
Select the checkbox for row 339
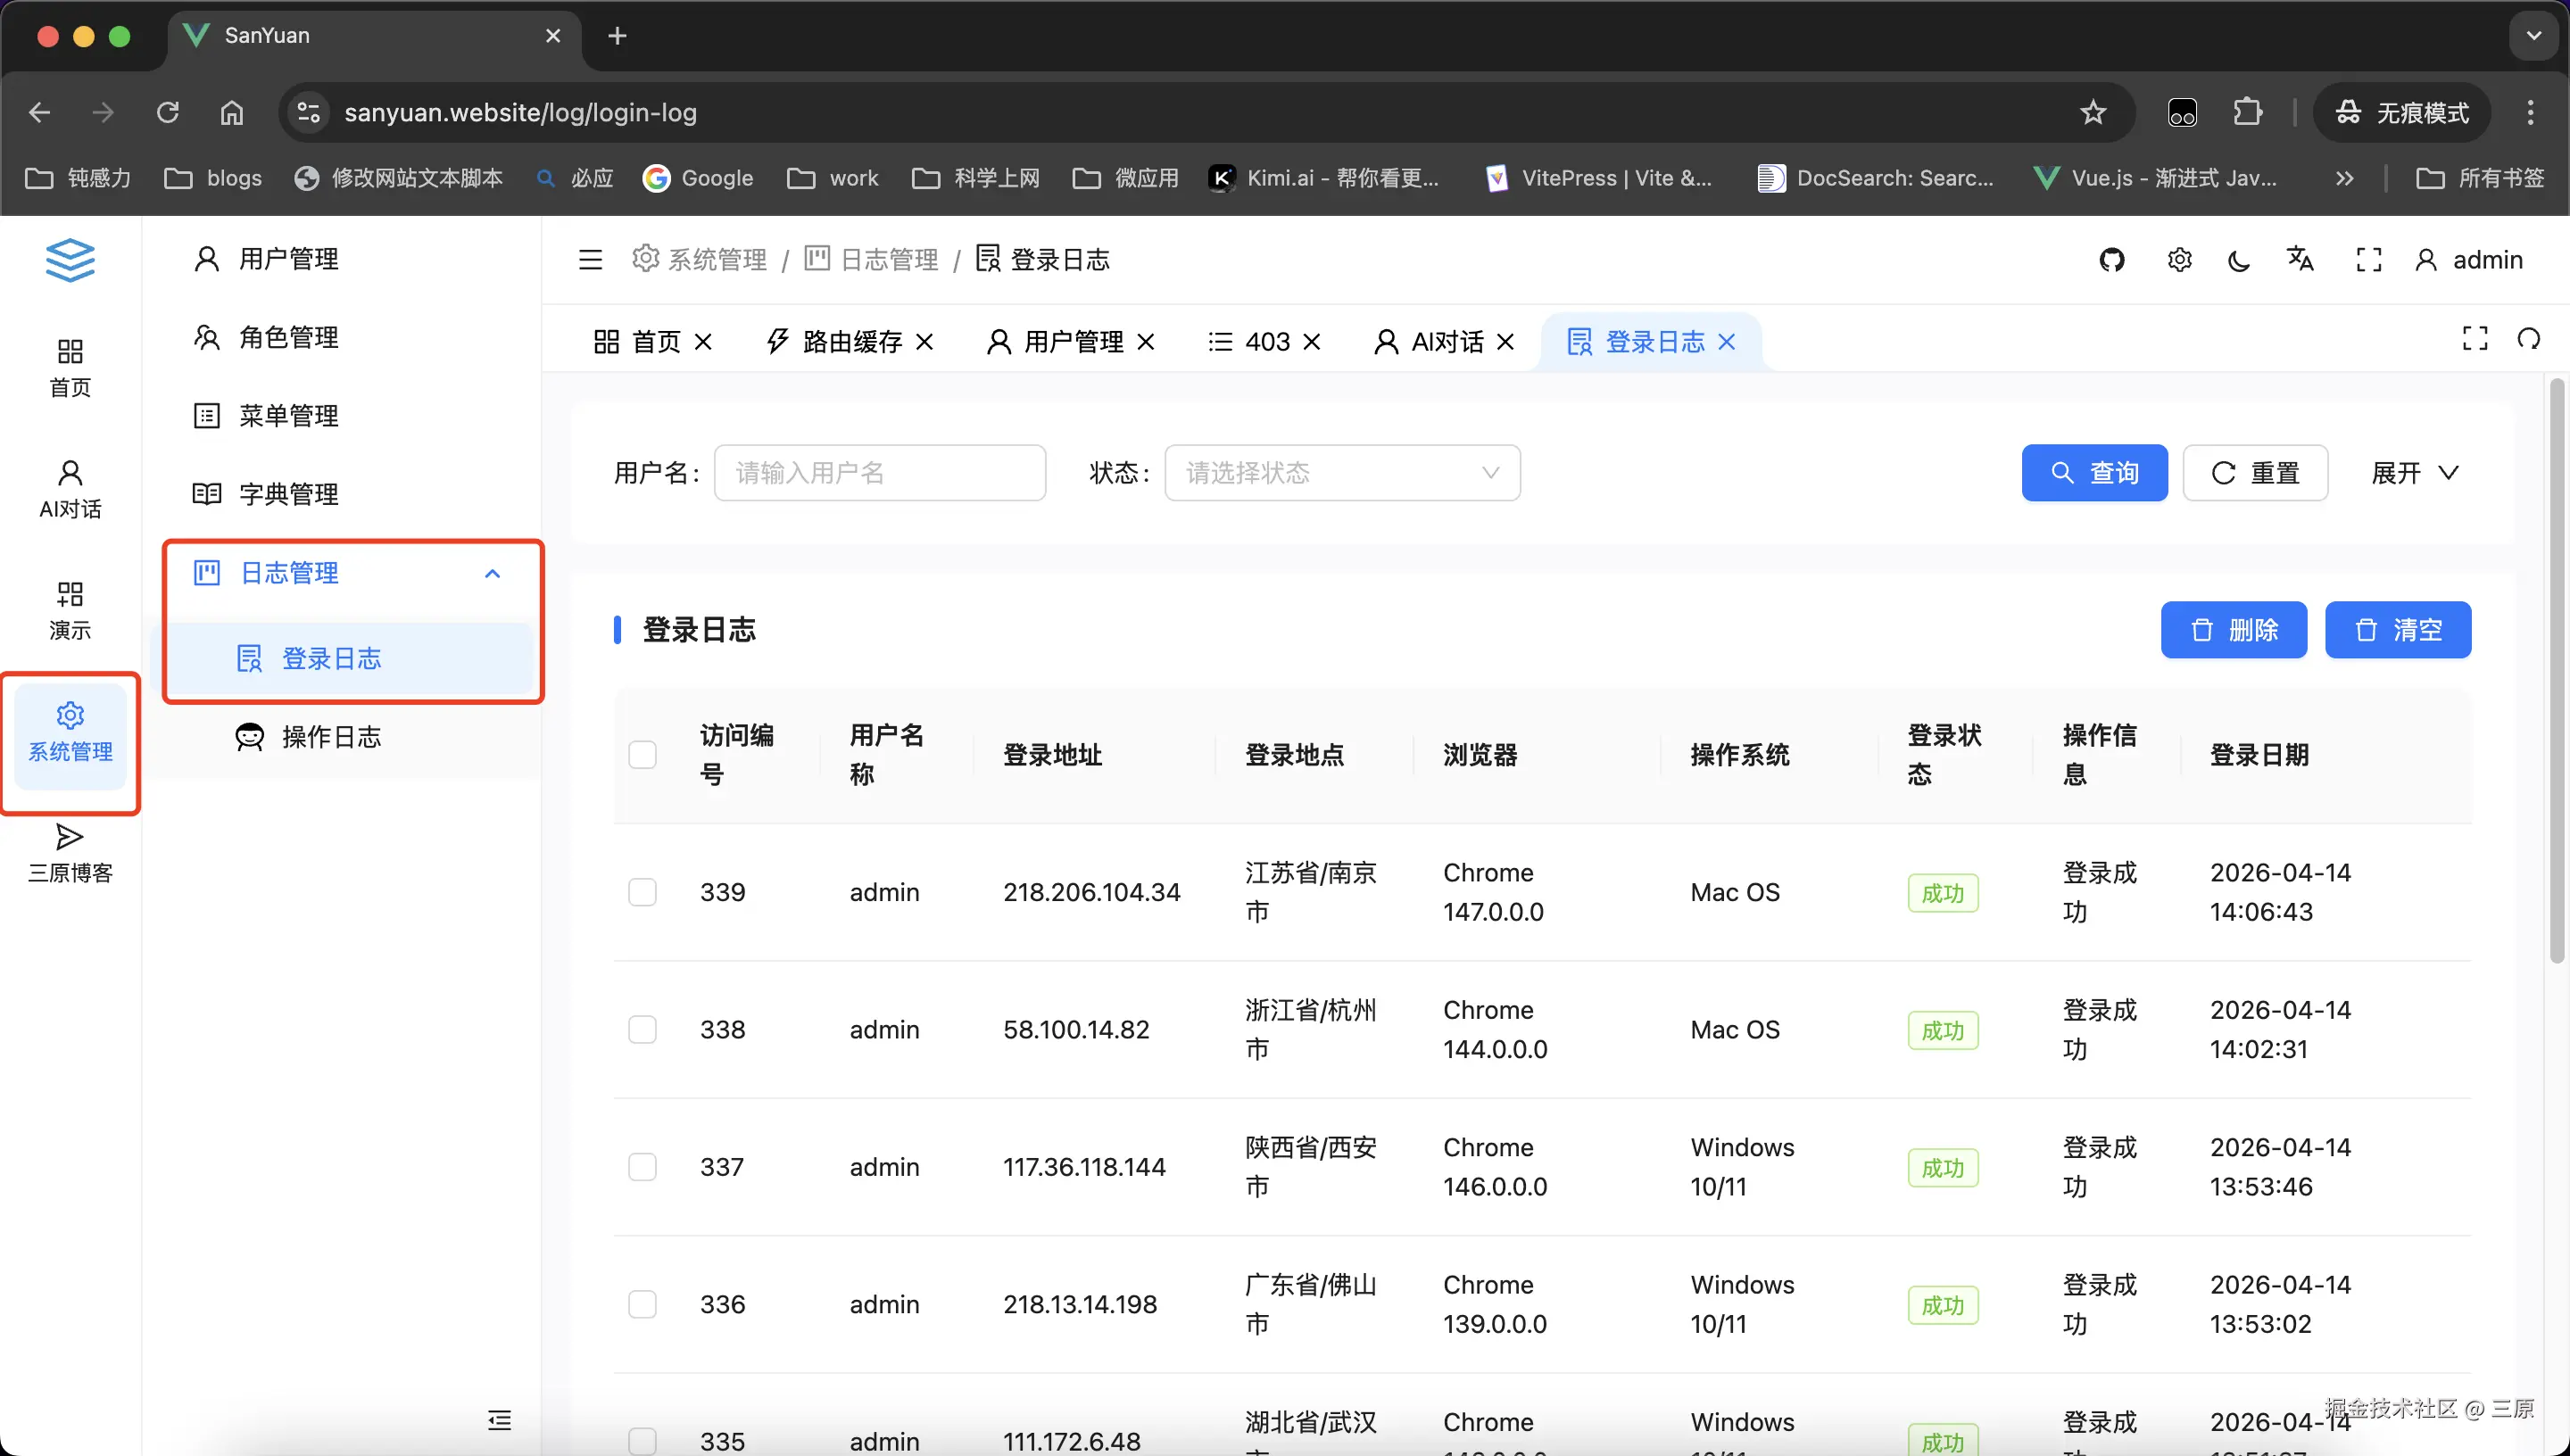pos(642,892)
